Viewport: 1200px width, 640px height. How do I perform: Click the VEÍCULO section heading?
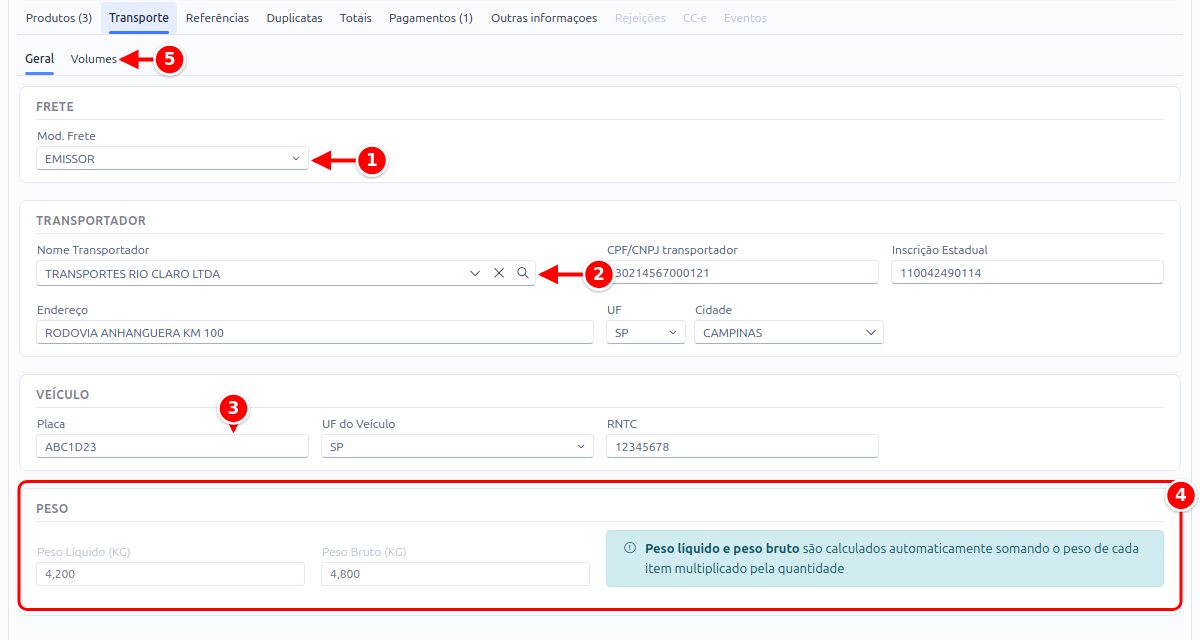tap(63, 395)
